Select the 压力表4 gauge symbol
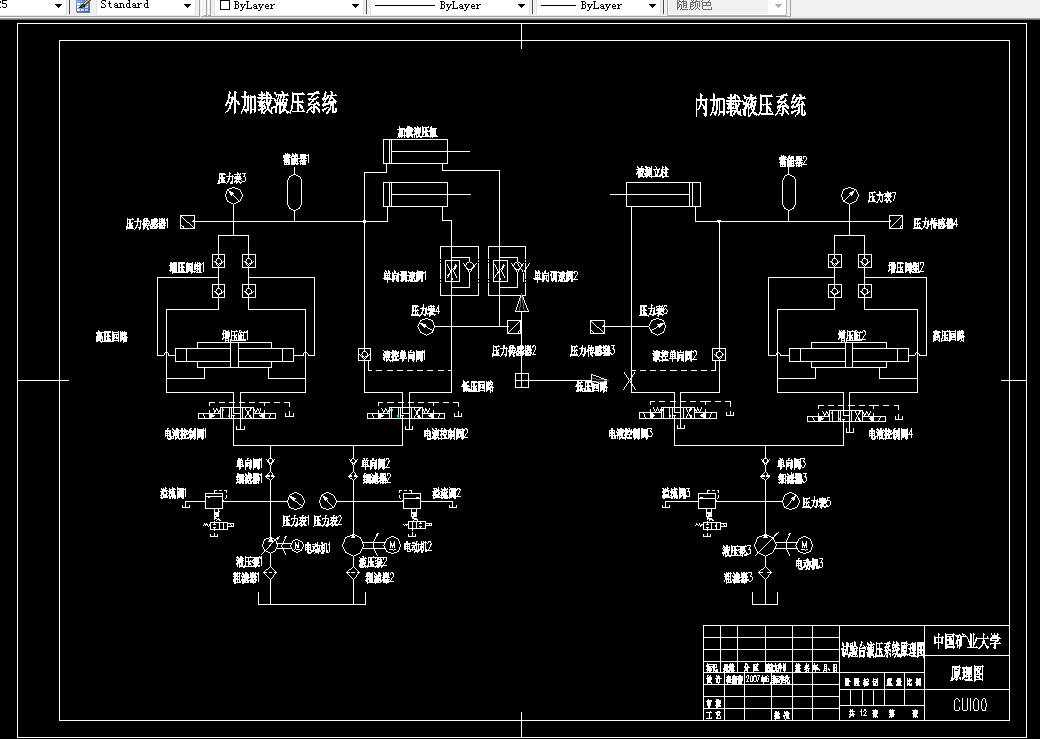 [x=426, y=326]
